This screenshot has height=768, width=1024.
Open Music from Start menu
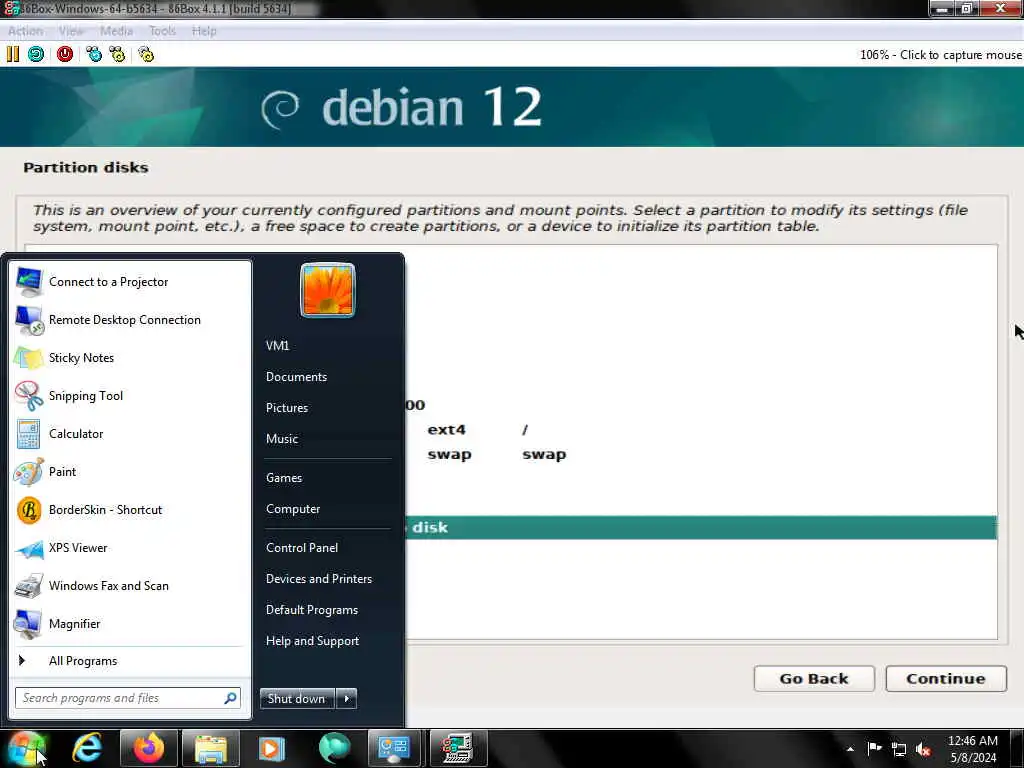[327, 439]
